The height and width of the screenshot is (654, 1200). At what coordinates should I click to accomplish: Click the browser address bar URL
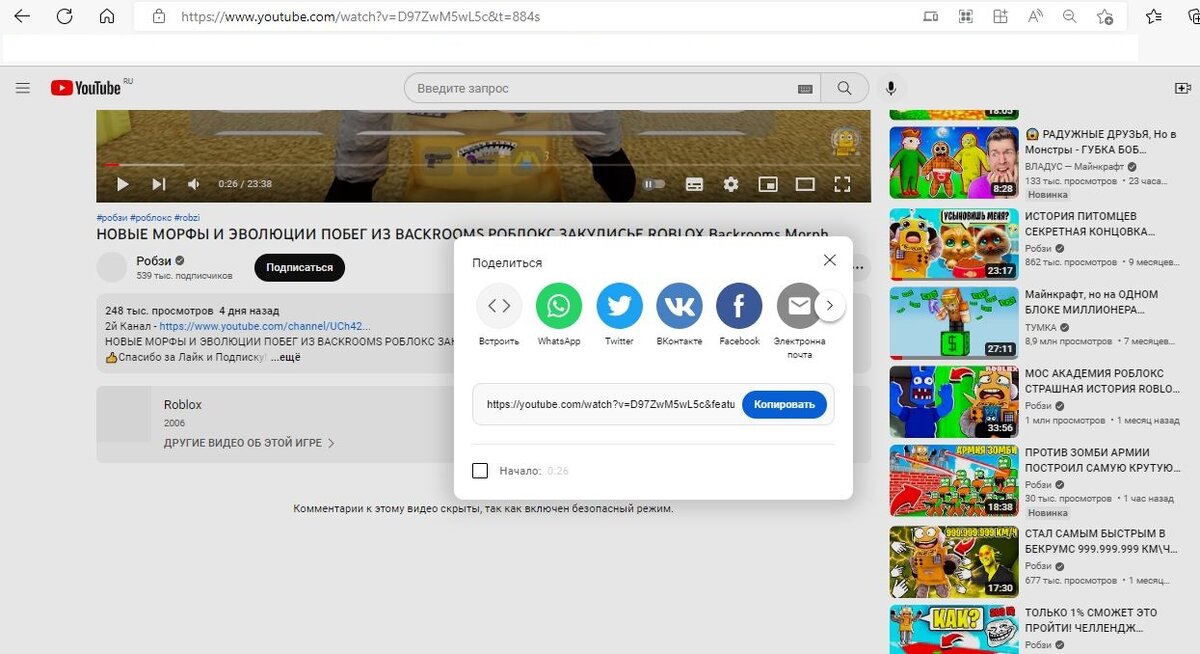pyautogui.click(x=360, y=17)
